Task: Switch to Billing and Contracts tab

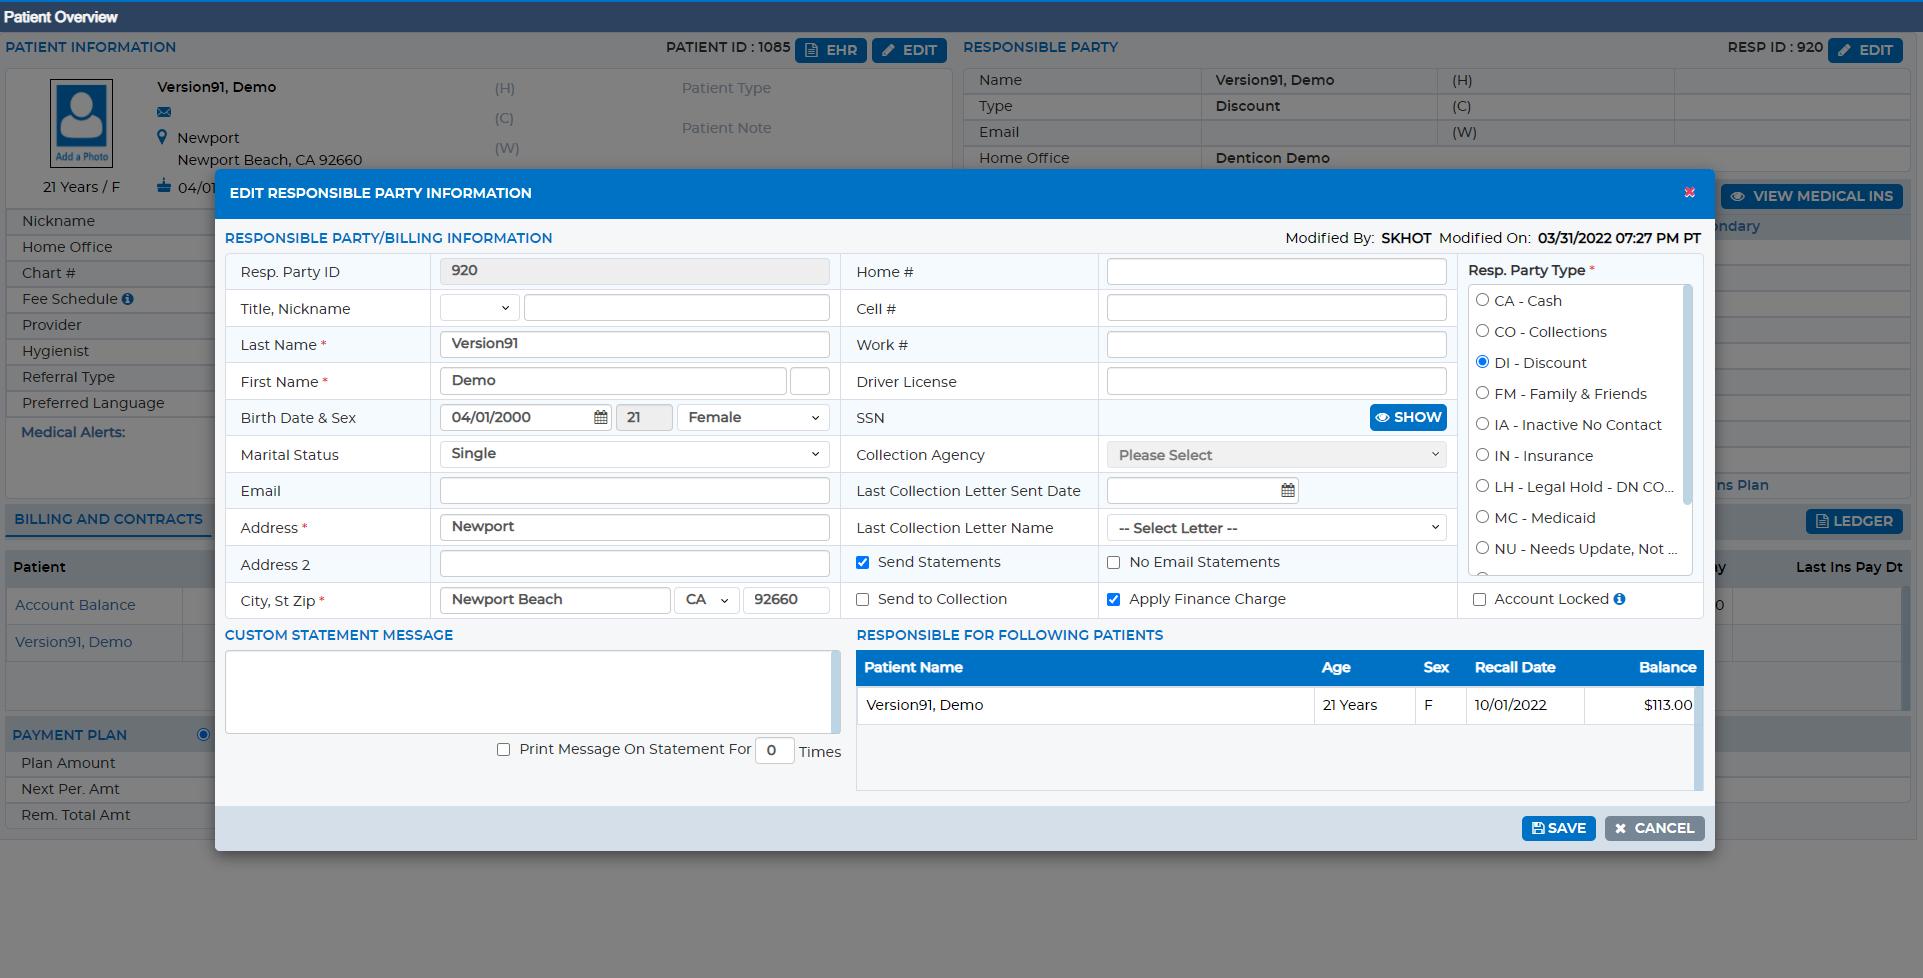Action: (x=108, y=519)
